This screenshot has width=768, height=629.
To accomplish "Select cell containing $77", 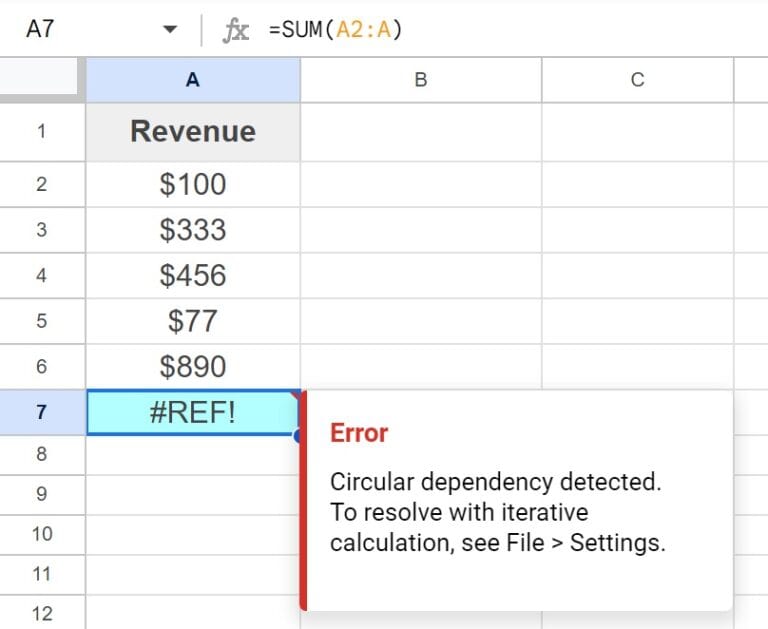I will tap(193, 321).
